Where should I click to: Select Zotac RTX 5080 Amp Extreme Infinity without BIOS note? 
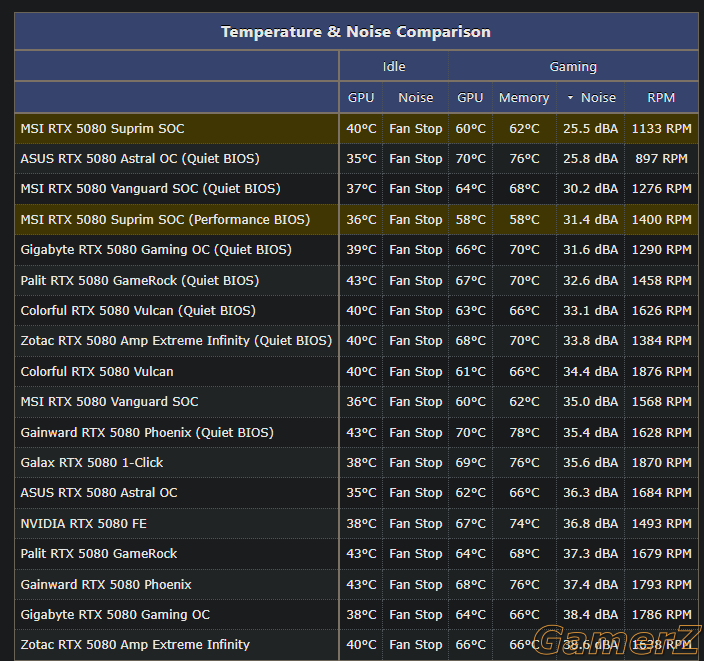pyautogui.click(x=135, y=645)
